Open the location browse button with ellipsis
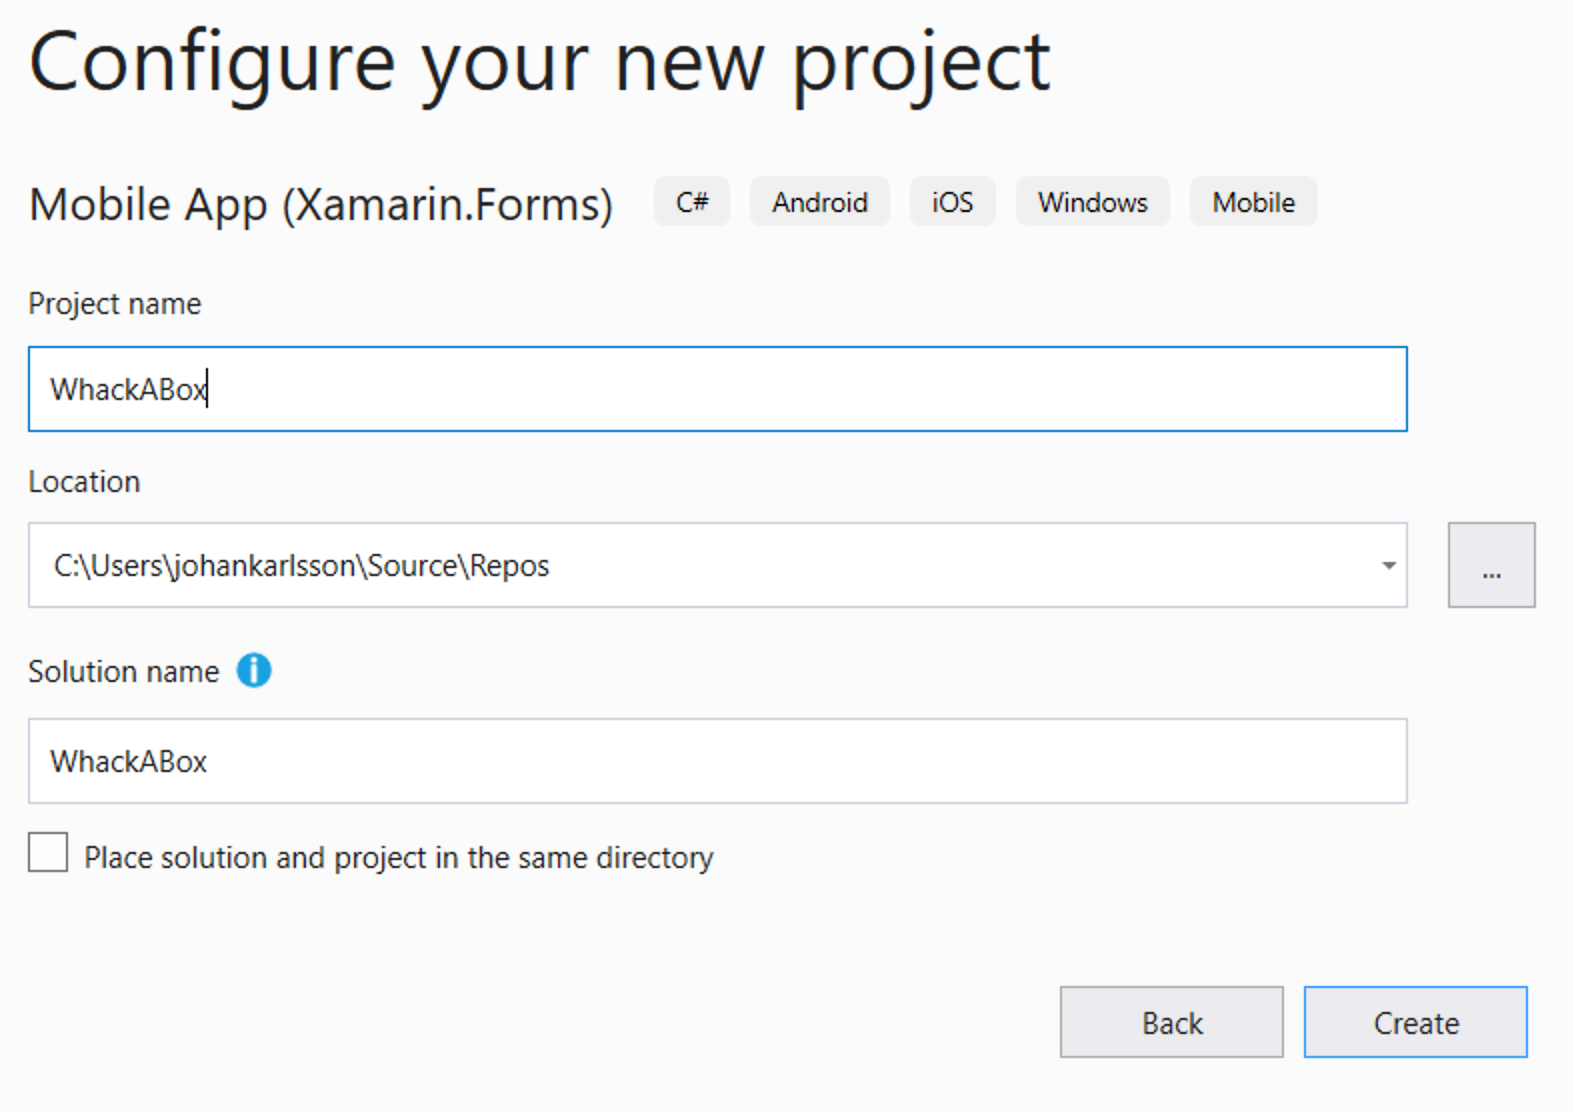The image size is (1573, 1112). tap(1491, 565)
